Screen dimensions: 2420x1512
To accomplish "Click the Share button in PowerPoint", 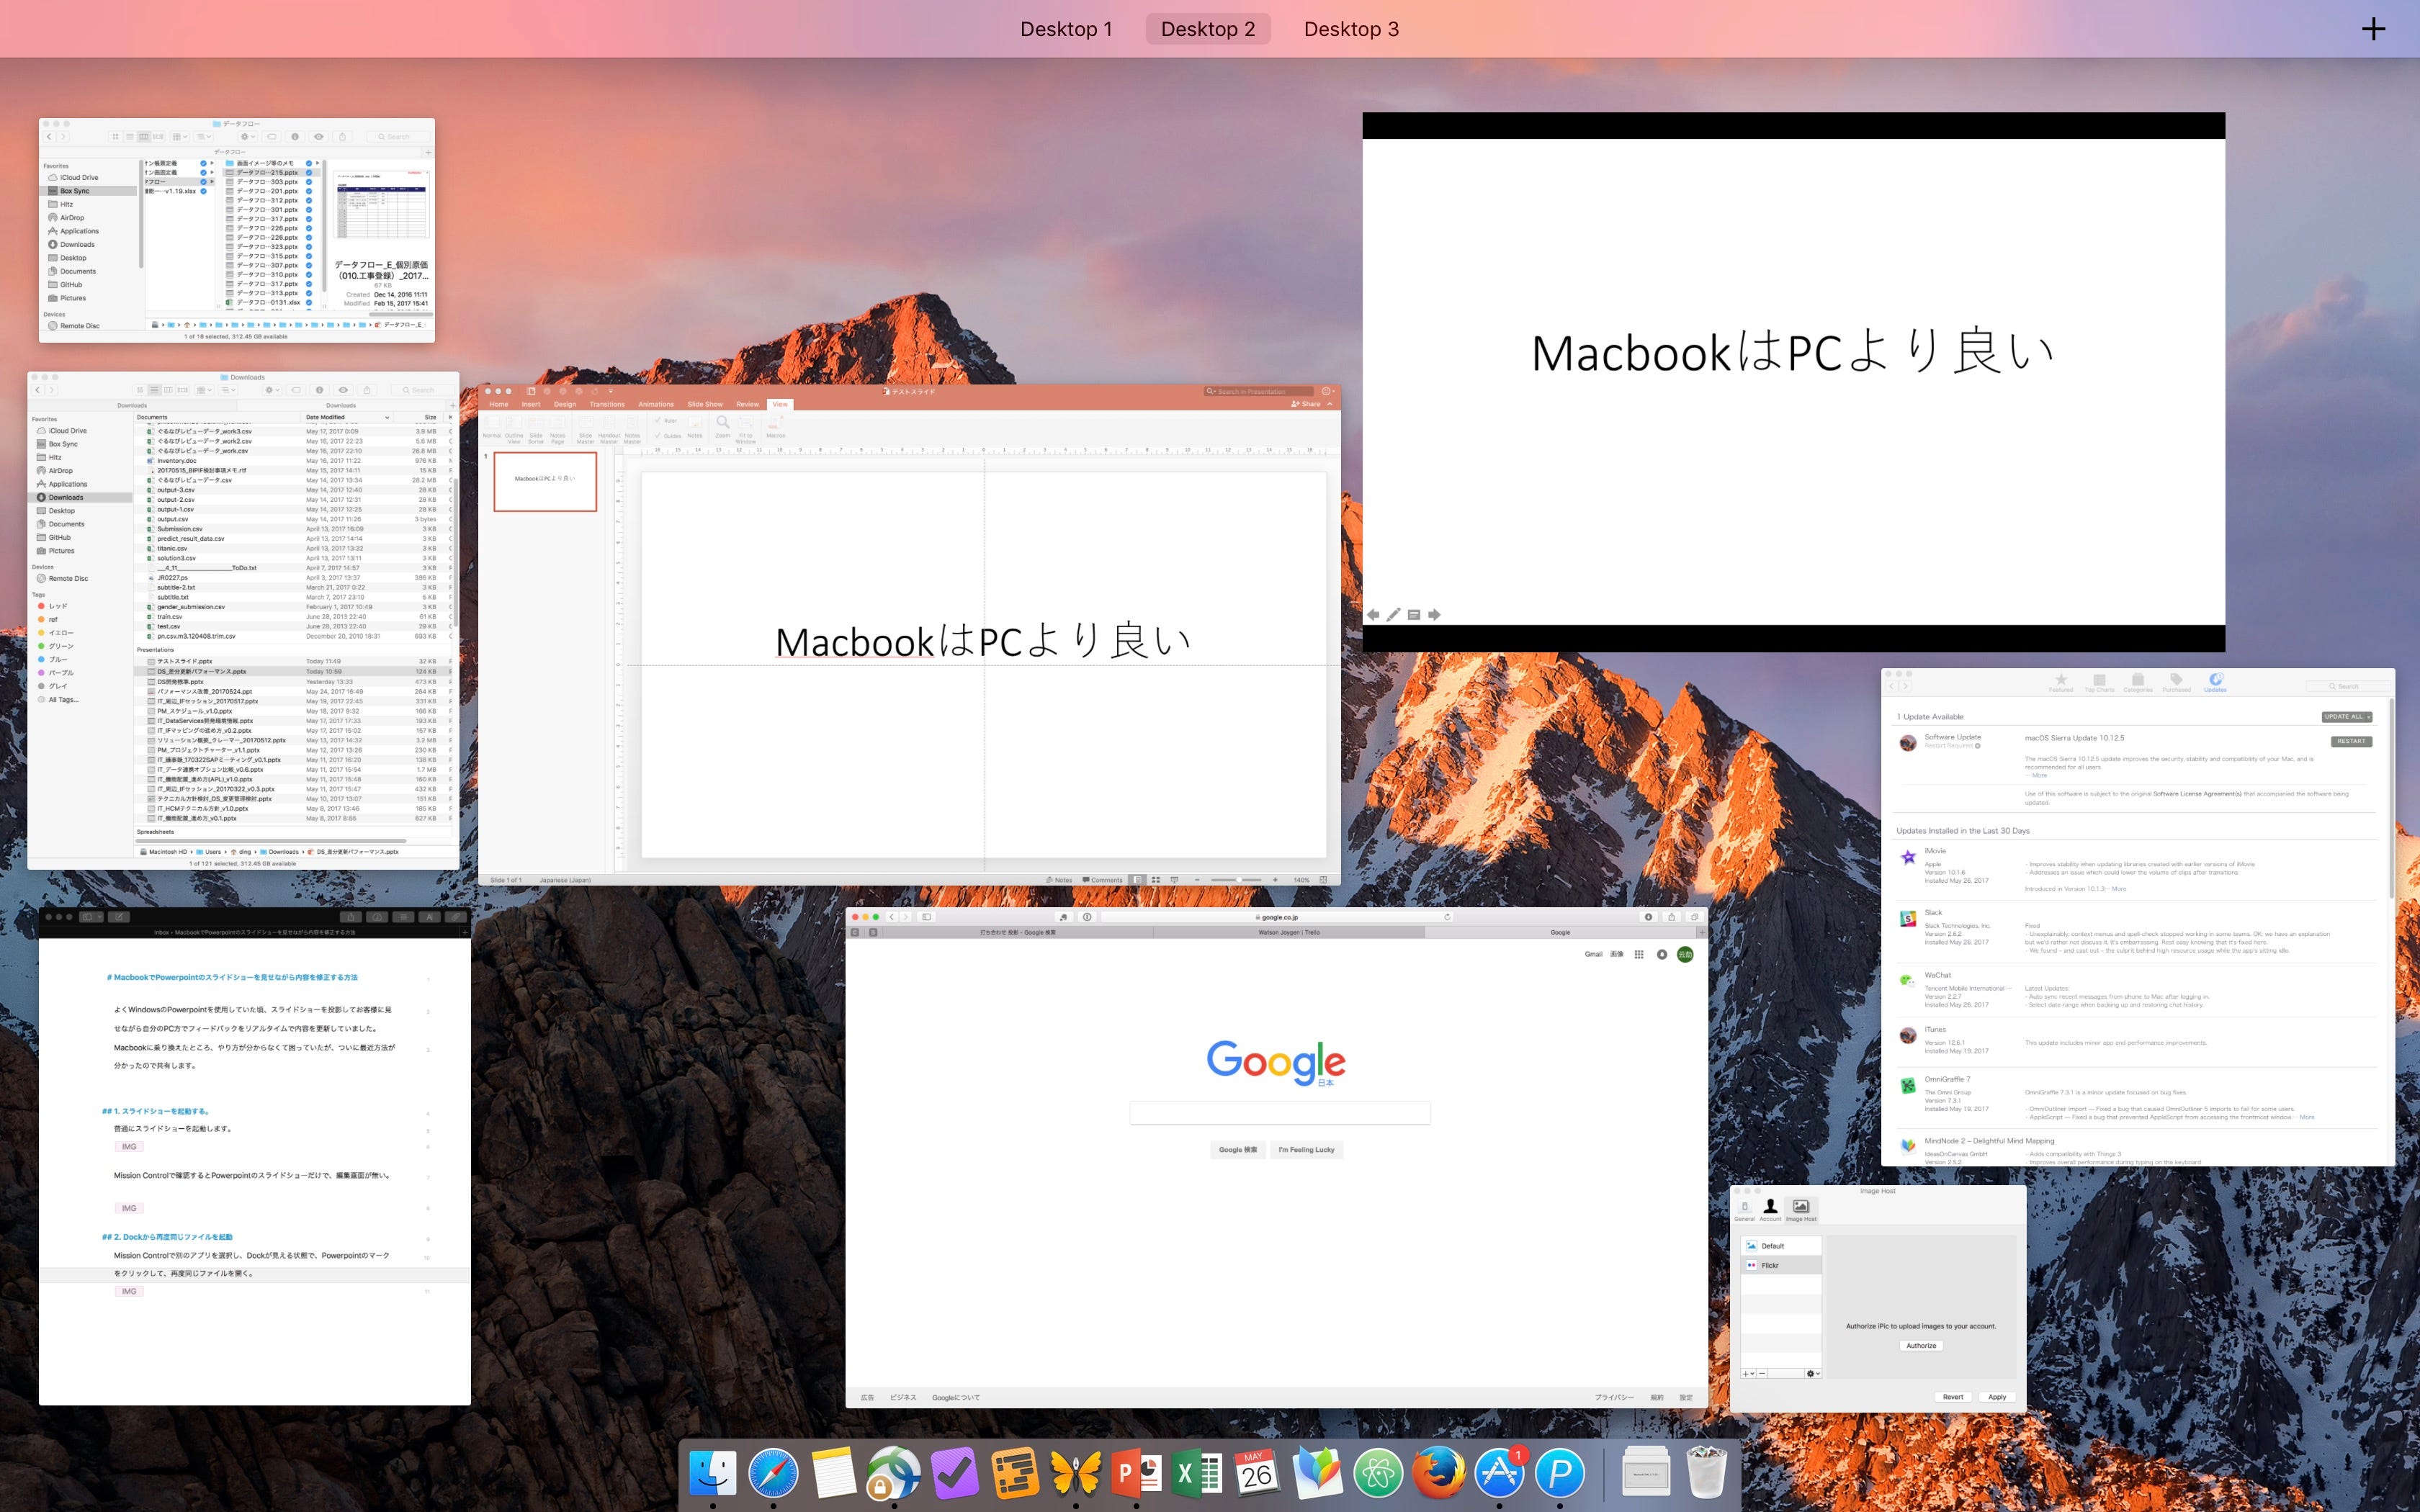I will pyautogui.click(x=1305, y=404).
